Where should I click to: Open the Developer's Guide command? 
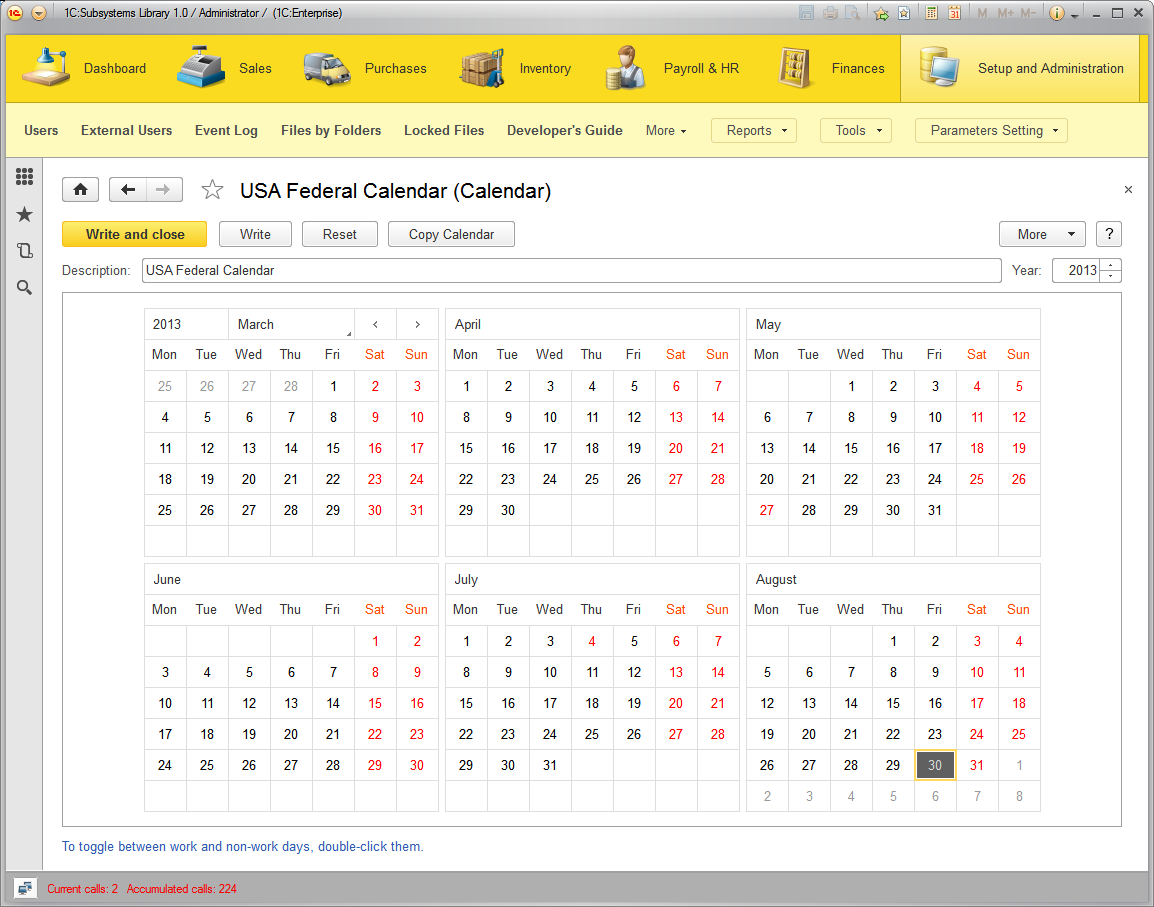(564, 130)
